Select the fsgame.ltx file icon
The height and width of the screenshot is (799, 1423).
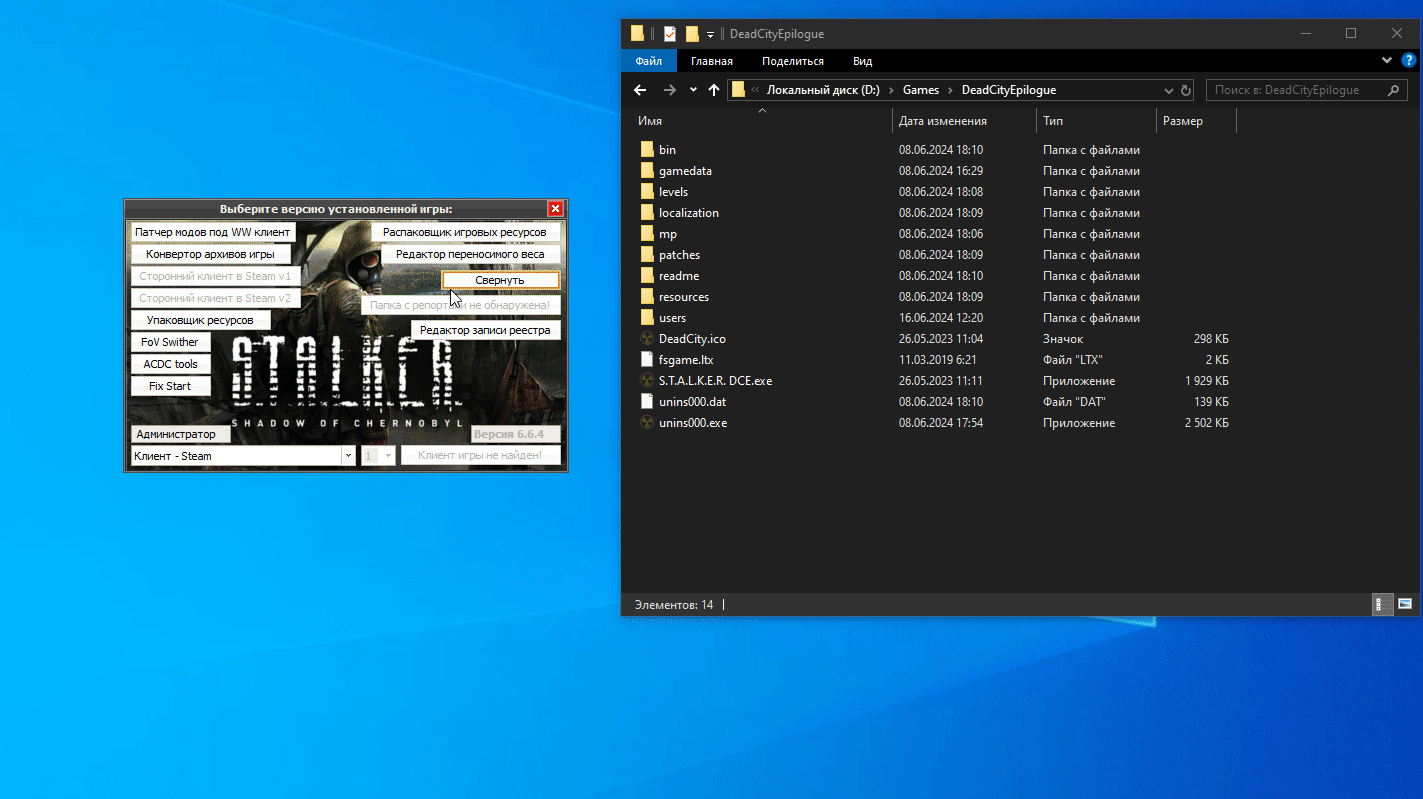647,360
